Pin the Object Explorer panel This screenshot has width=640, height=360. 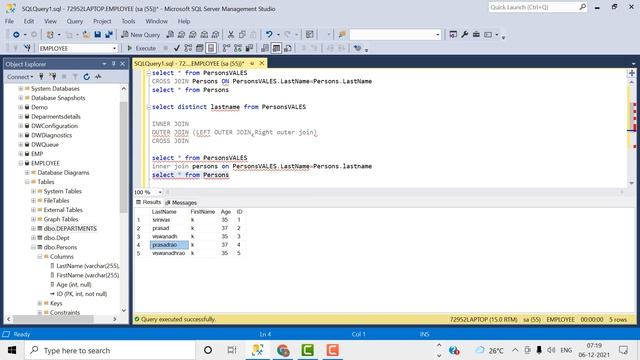point(114,64)
